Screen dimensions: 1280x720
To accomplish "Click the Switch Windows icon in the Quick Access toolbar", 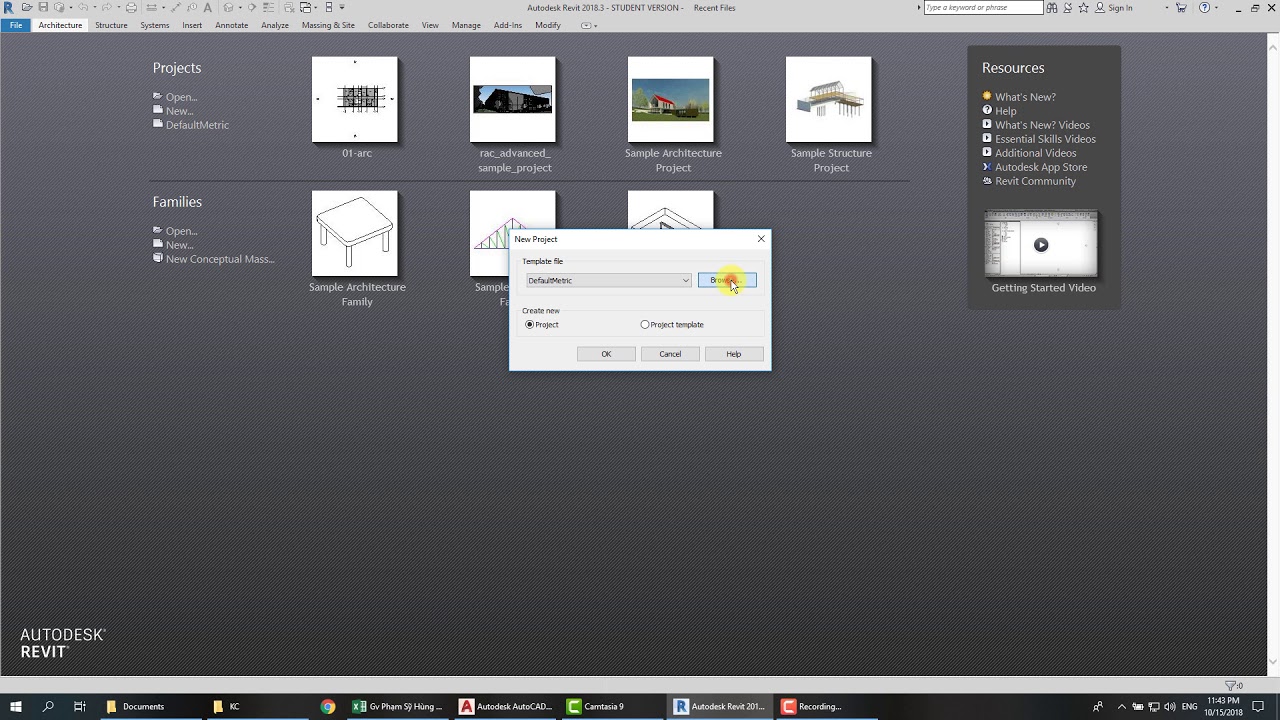I will (x=306, y=7).
